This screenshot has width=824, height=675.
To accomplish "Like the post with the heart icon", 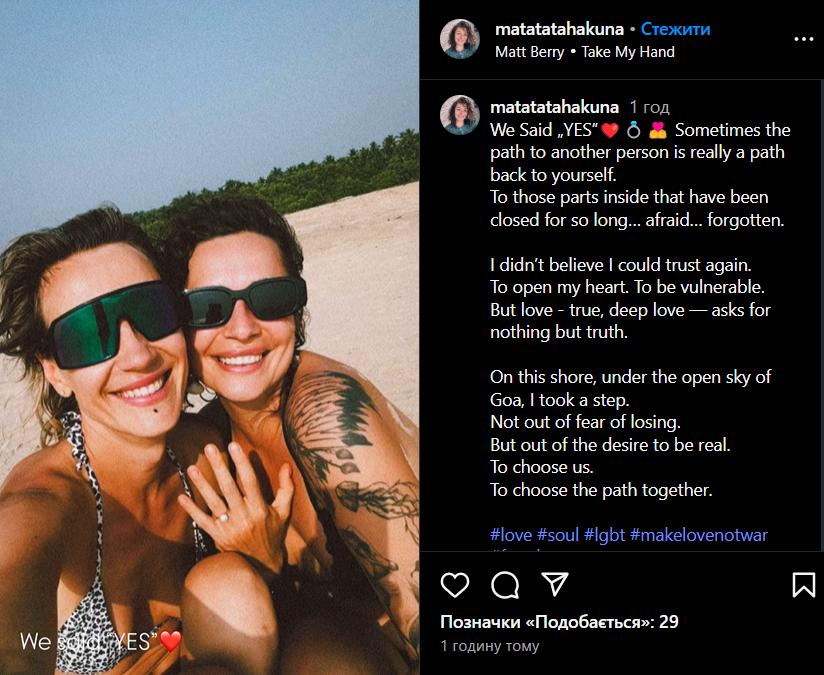I will pos(455,585).
